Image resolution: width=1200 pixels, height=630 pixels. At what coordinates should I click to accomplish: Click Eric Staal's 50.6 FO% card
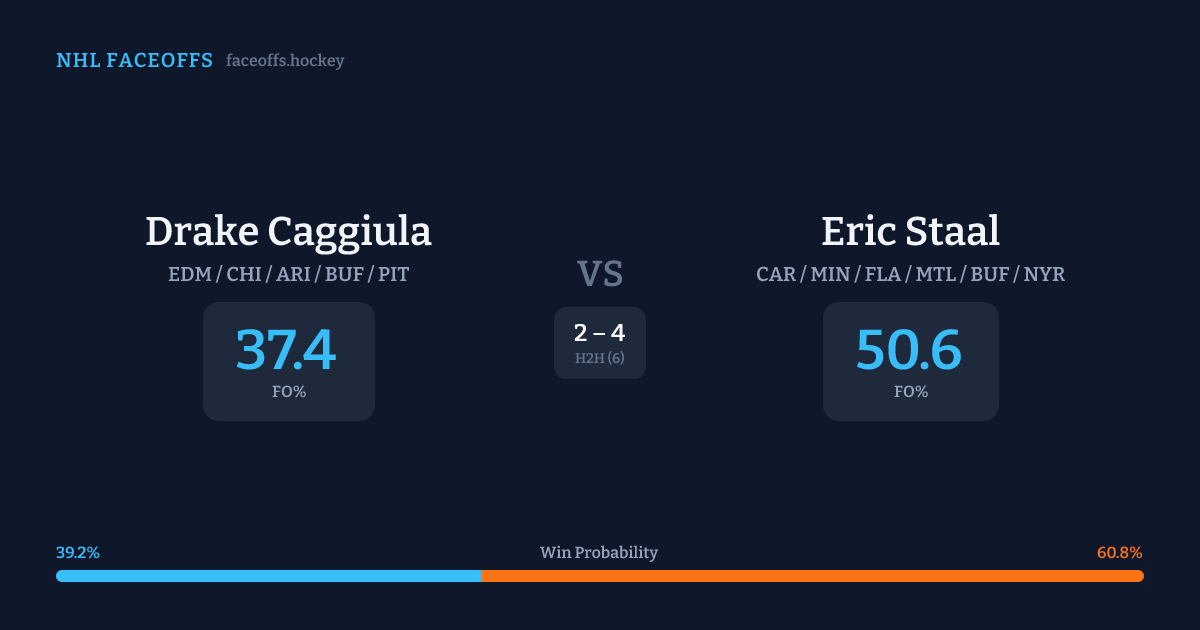pyautogui.click(x=910, y=361)
